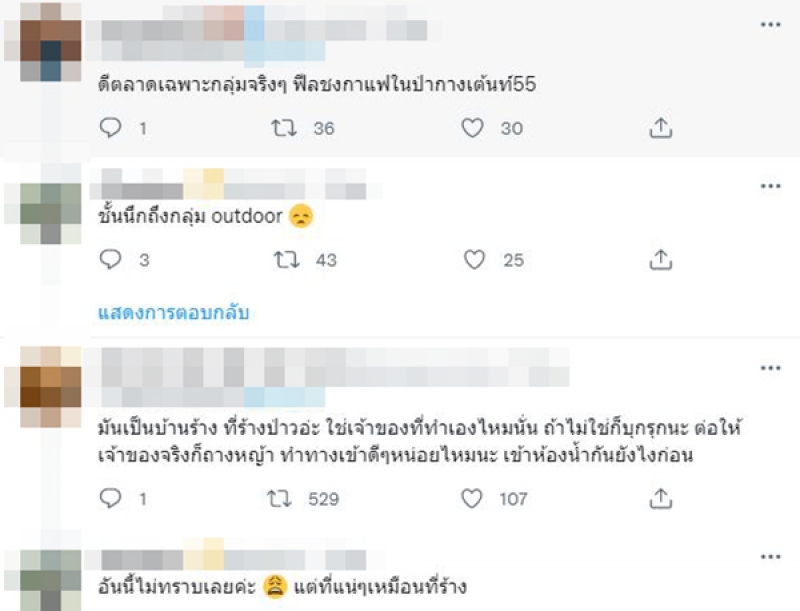Retweet the tweet with 36 retweets
Screen dimensions: 800x611
tap(284, 128)
